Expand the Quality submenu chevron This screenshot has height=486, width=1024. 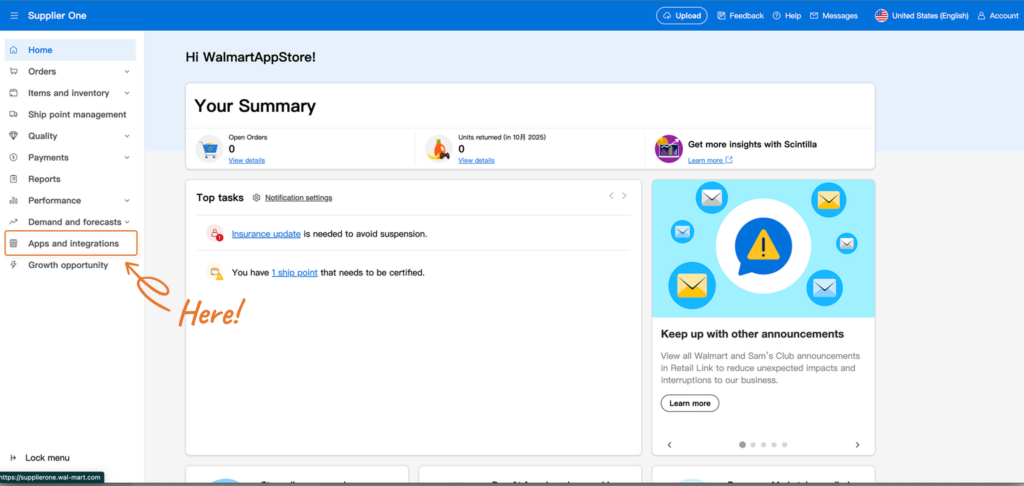[127, 137]
